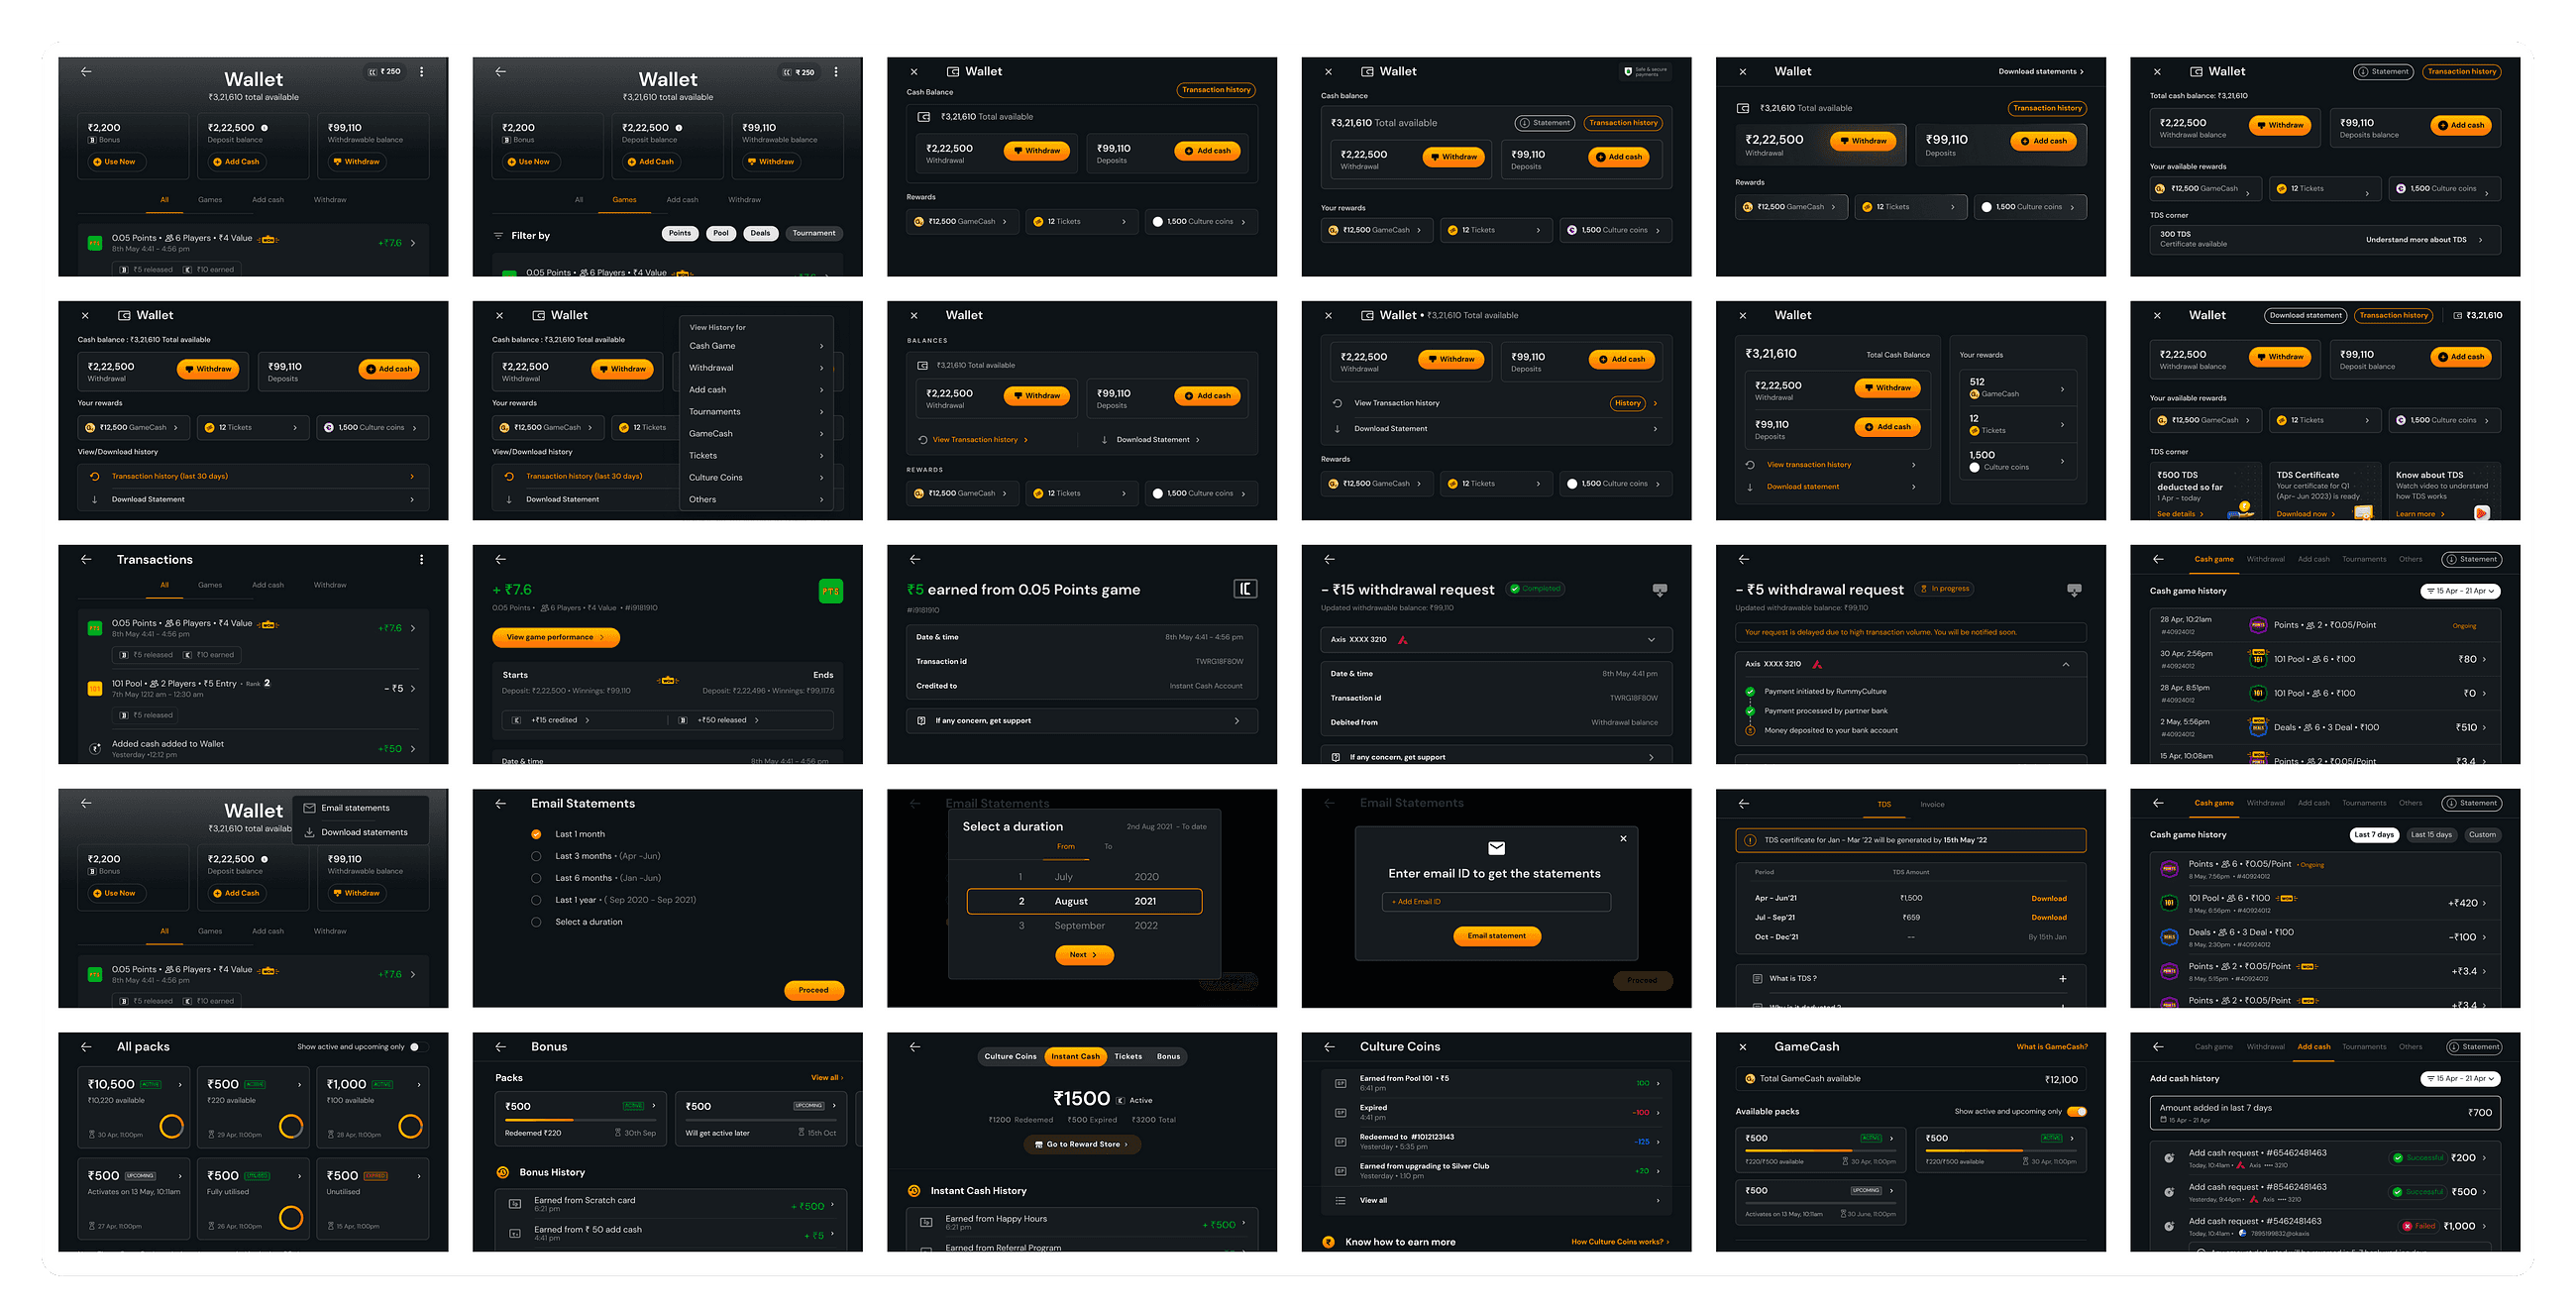Choose the 'Last 6 months' radio option

click(536, 878)
